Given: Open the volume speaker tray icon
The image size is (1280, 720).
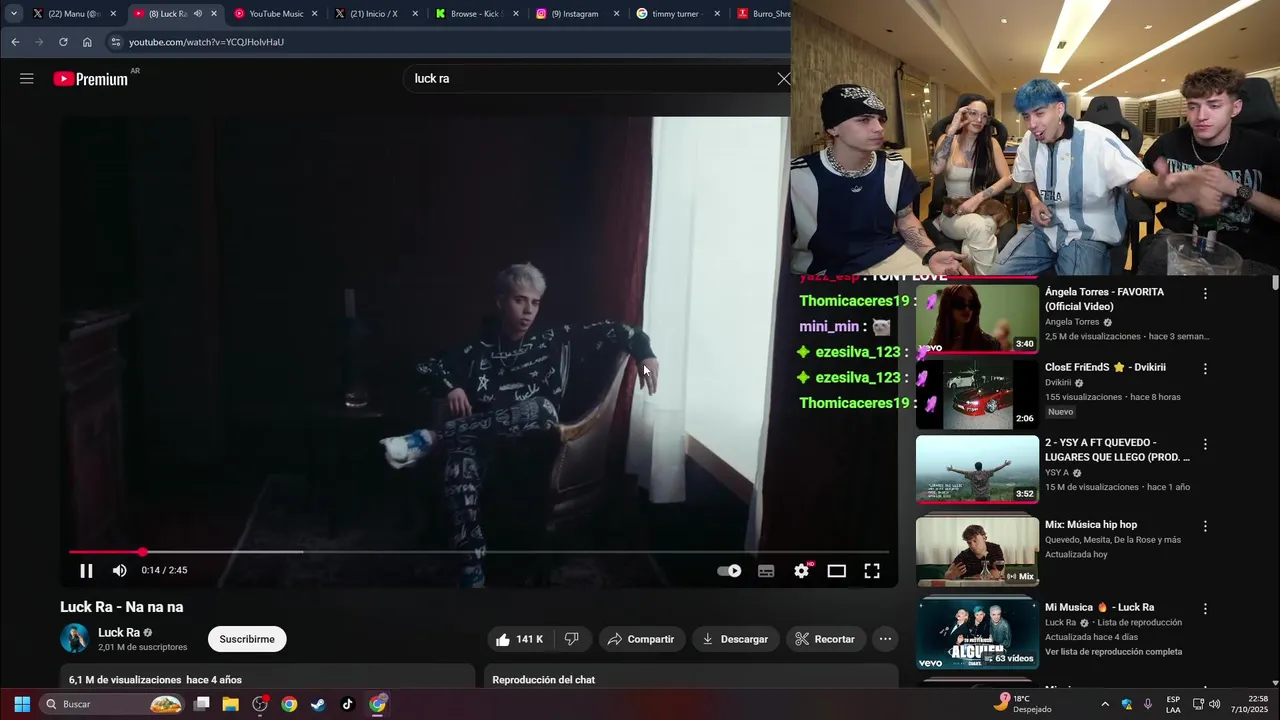Looking at the screenshot, I should pyautogui.click(x=1214, y=704).
